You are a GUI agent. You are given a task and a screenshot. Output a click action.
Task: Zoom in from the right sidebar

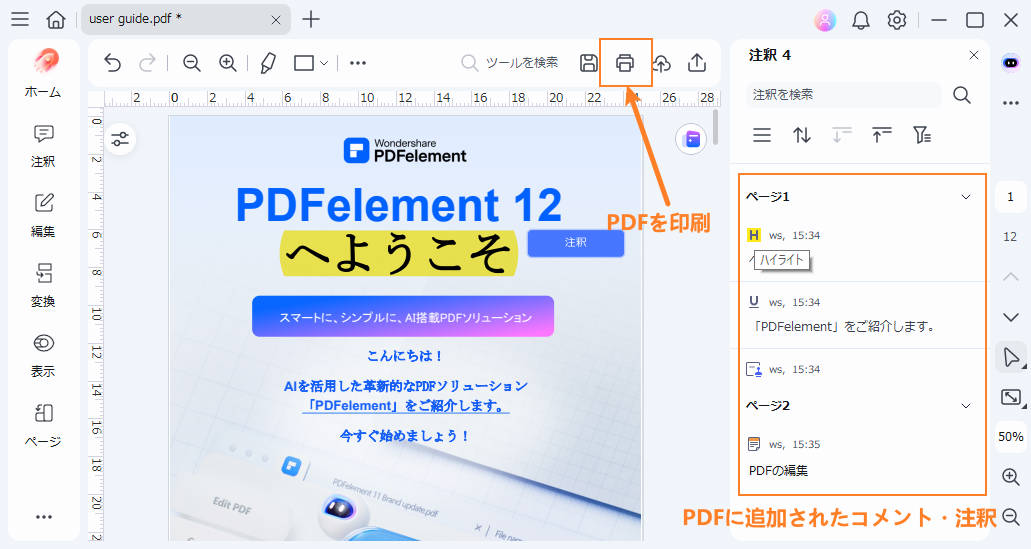tap(1011, 477)
